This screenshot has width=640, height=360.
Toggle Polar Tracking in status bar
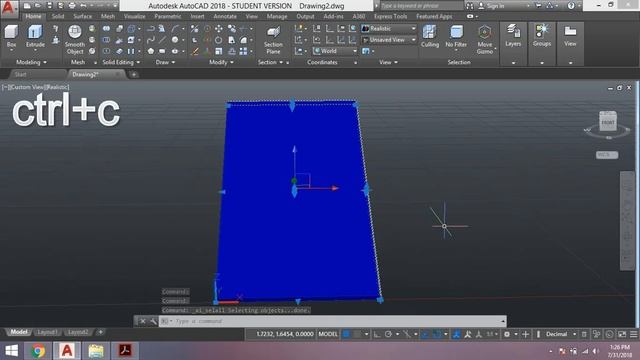[x=388, y=334]
